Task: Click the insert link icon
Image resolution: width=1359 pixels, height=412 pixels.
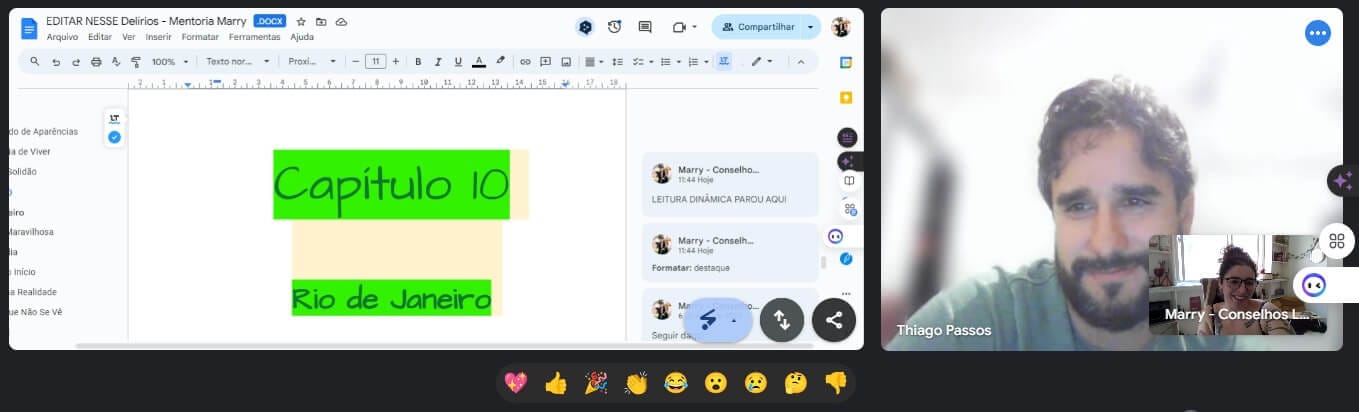Action: click(x=525, y=62)
